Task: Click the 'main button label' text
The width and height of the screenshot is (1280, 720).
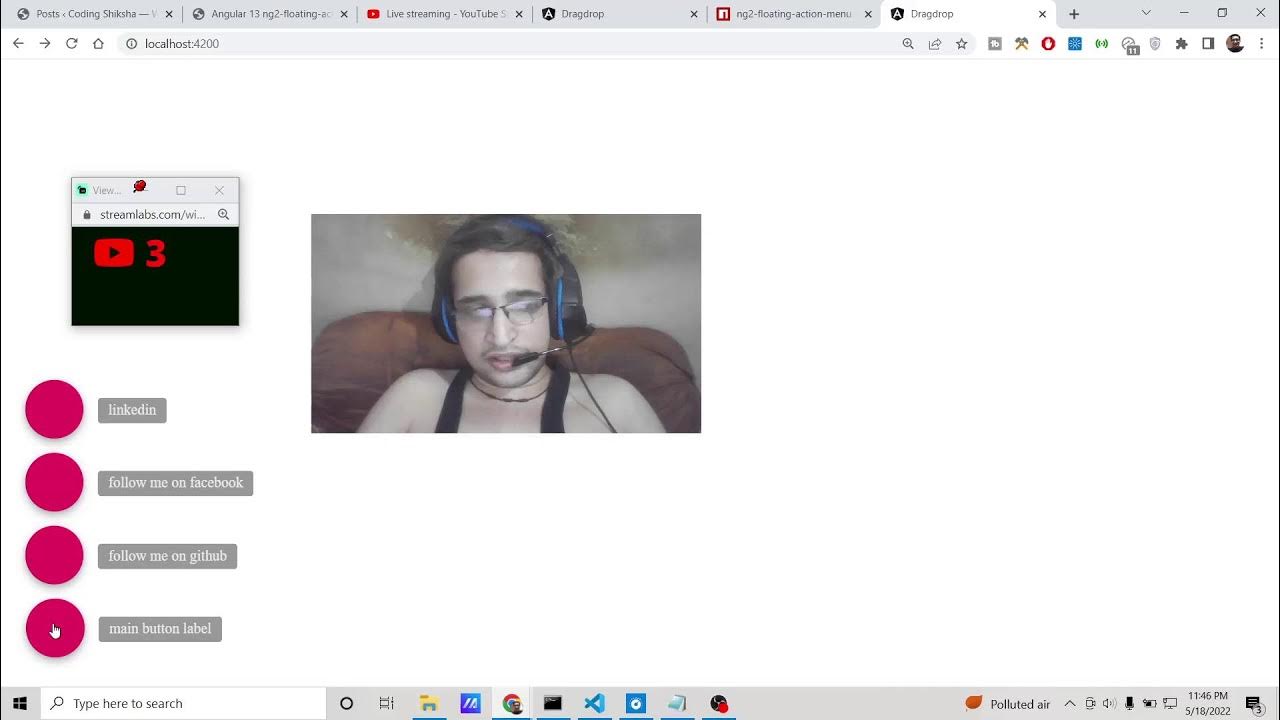Action: (x=160, y=629)
